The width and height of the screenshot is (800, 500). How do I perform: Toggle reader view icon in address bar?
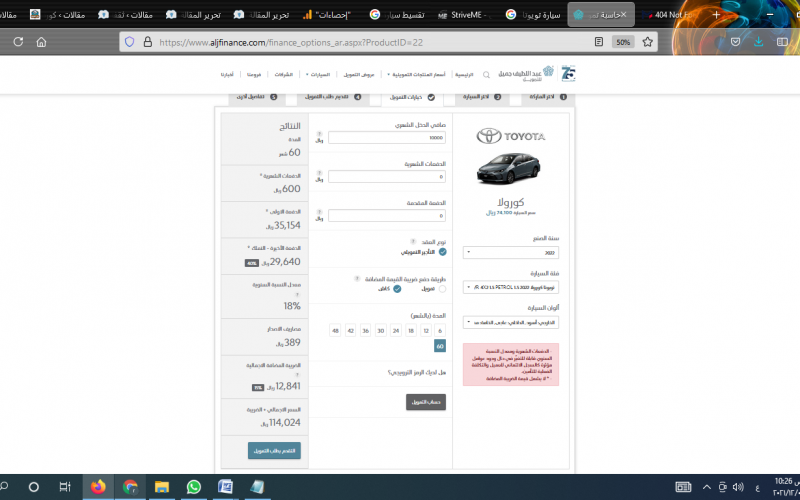(x=599, y=42)
